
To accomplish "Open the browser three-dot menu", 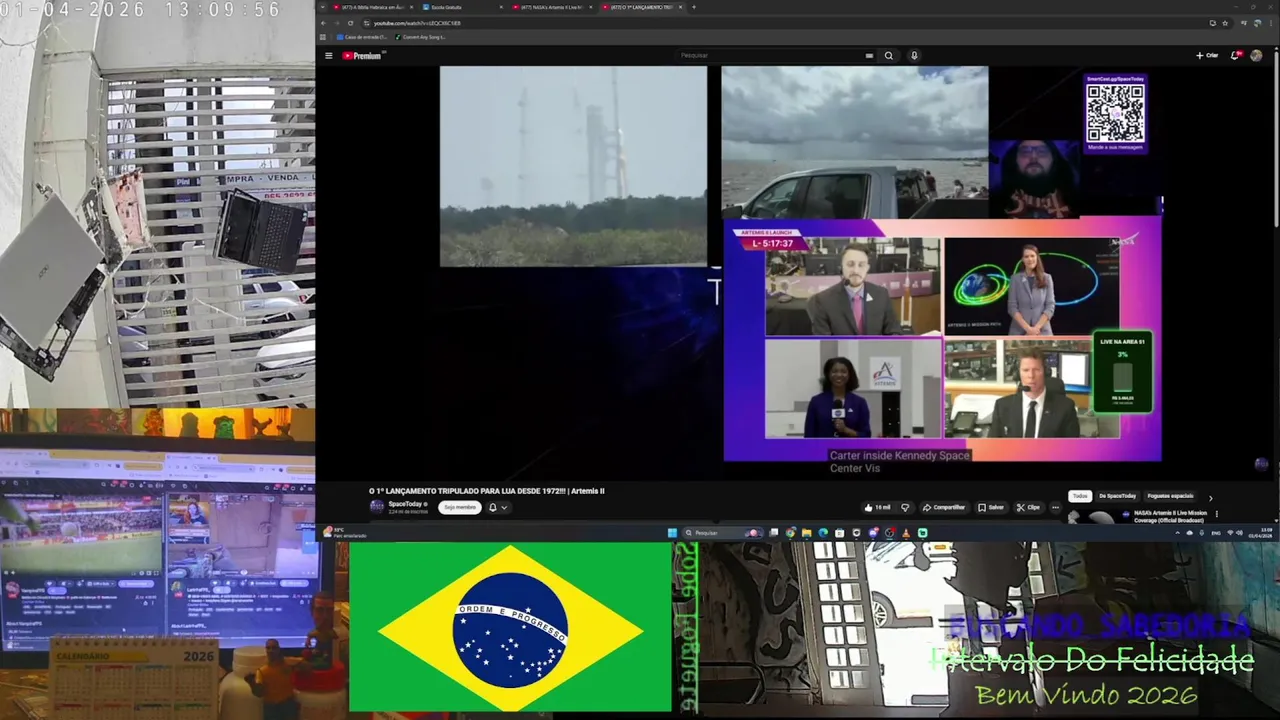I will pyautogui.click(x=1271, y=23).
